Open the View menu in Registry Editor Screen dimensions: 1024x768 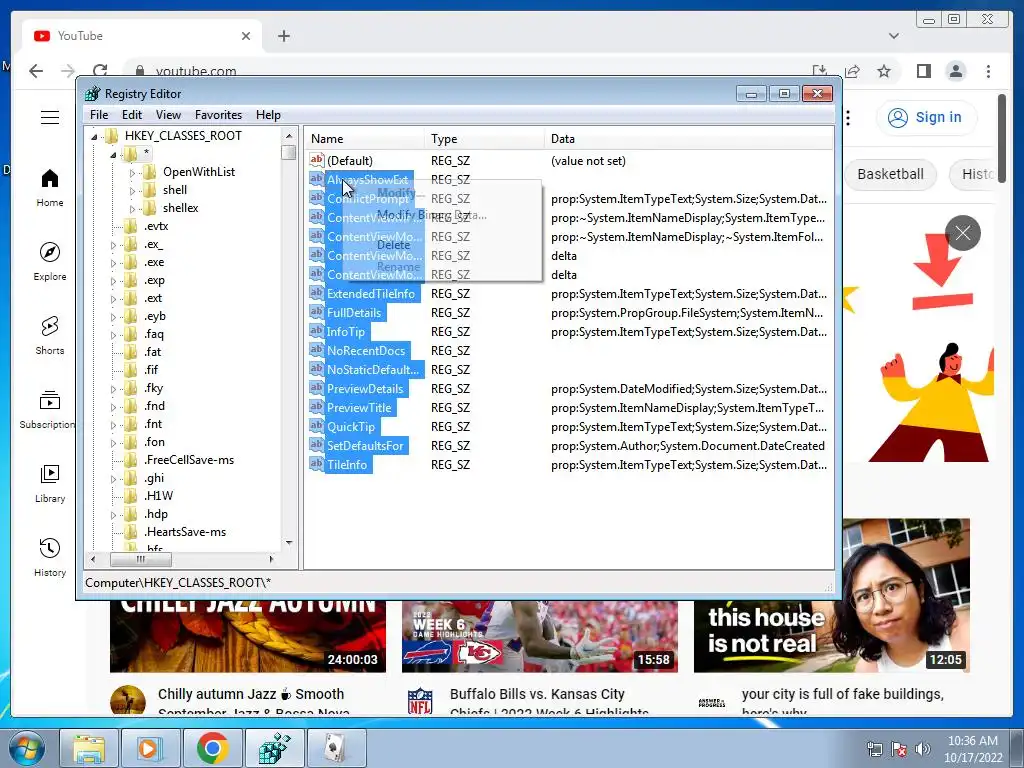pyautogui.click(x=168, y=115)
